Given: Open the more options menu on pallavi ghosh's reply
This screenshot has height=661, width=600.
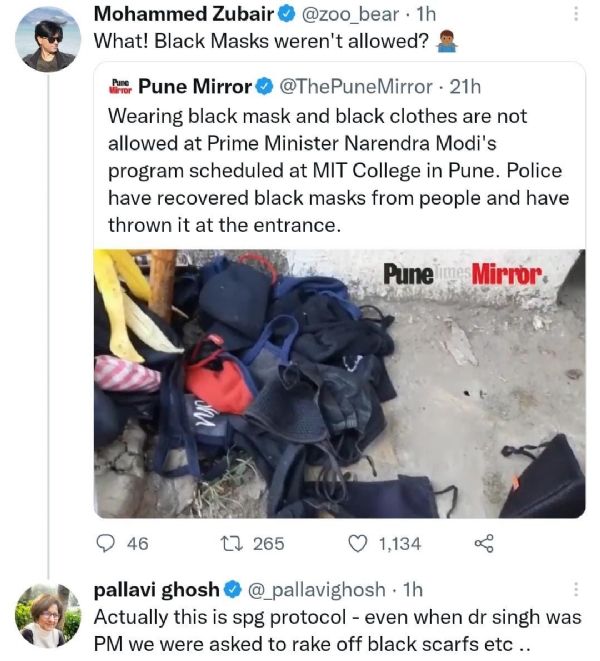Looking at the screenshot, I should pos(576,589).
